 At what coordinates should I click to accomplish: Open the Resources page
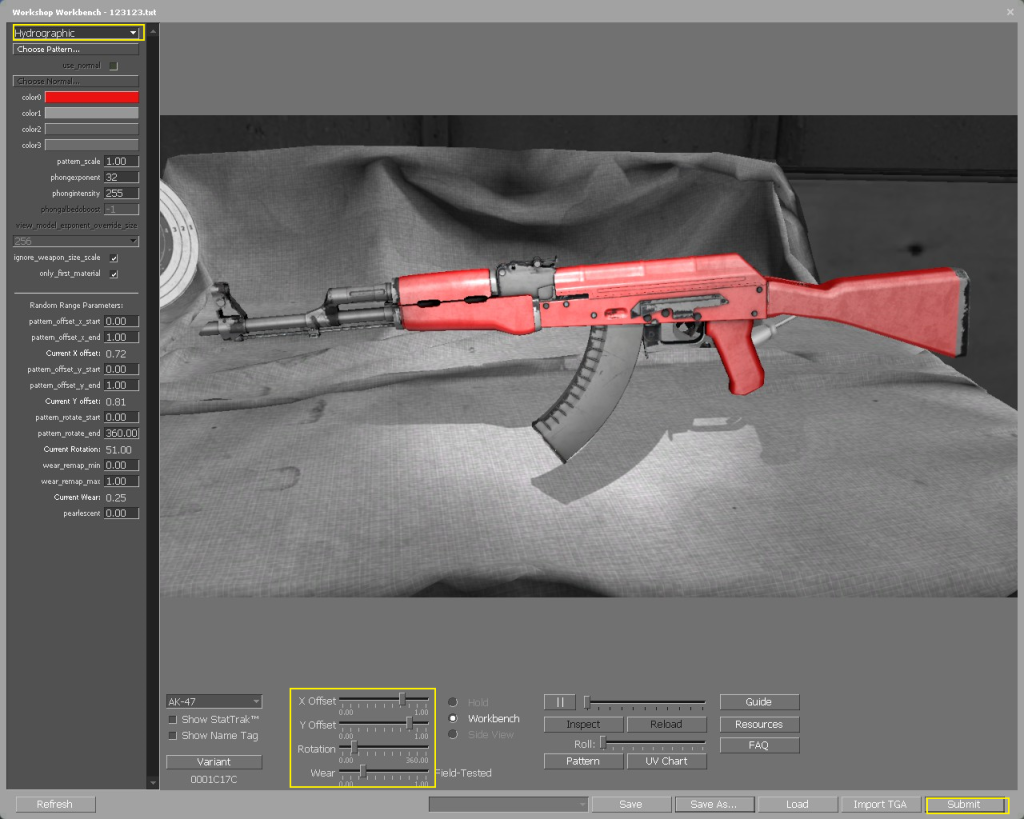[759, 723]
